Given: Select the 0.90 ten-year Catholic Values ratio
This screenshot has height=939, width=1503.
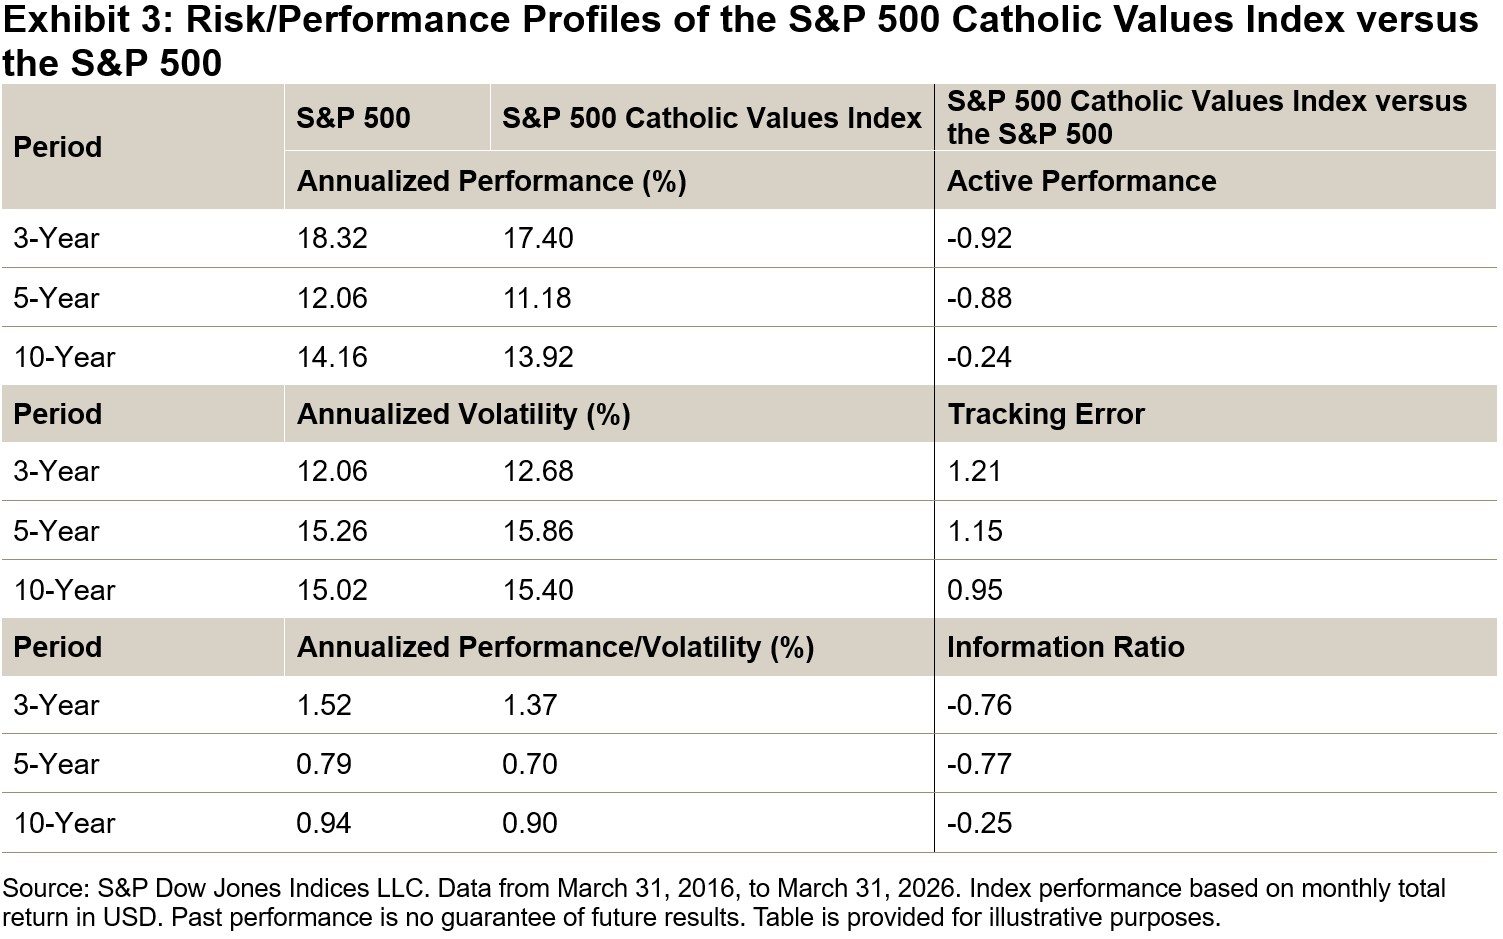Looking at the screenshot, I should [530, 823].
